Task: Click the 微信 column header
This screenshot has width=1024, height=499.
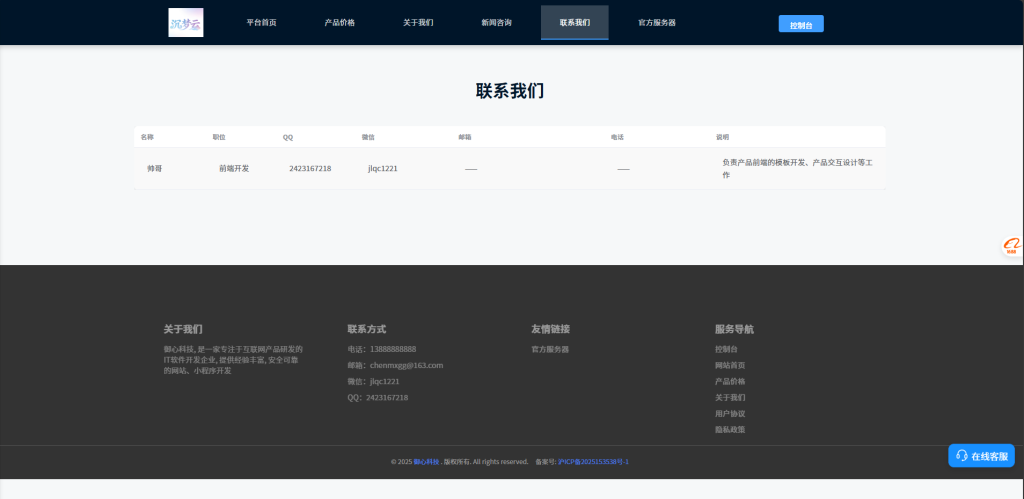Action: (x=368, y=137)
